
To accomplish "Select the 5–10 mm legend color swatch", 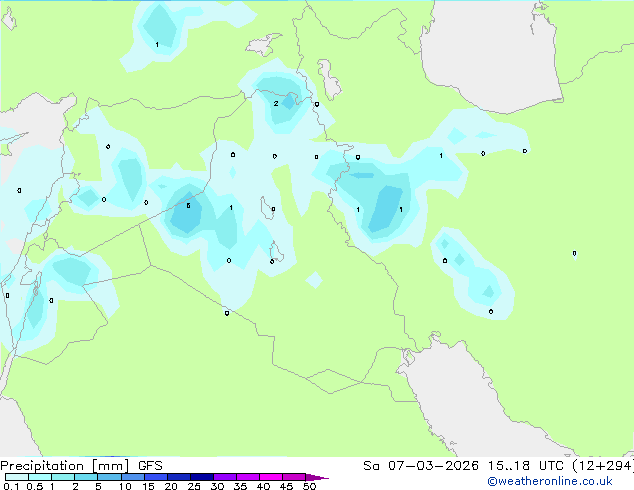I will coord(110,477).
